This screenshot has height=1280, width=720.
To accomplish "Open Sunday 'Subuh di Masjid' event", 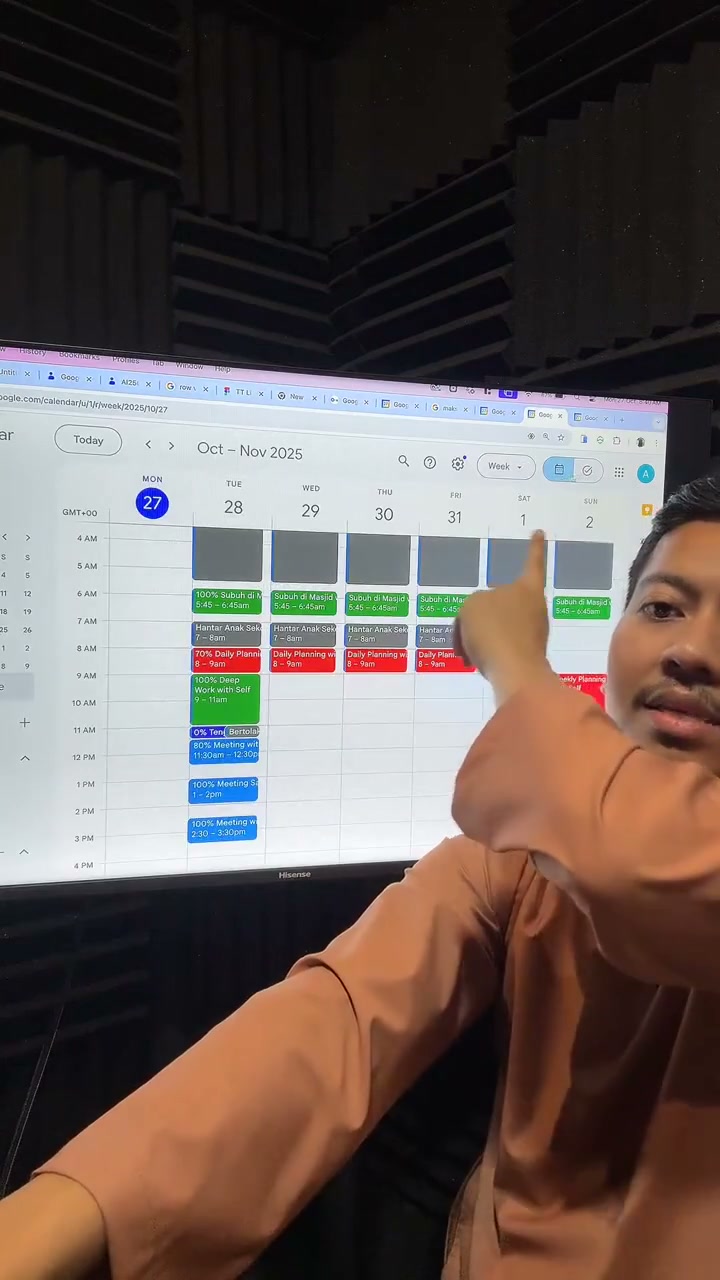I will click(x=582, y=607).
